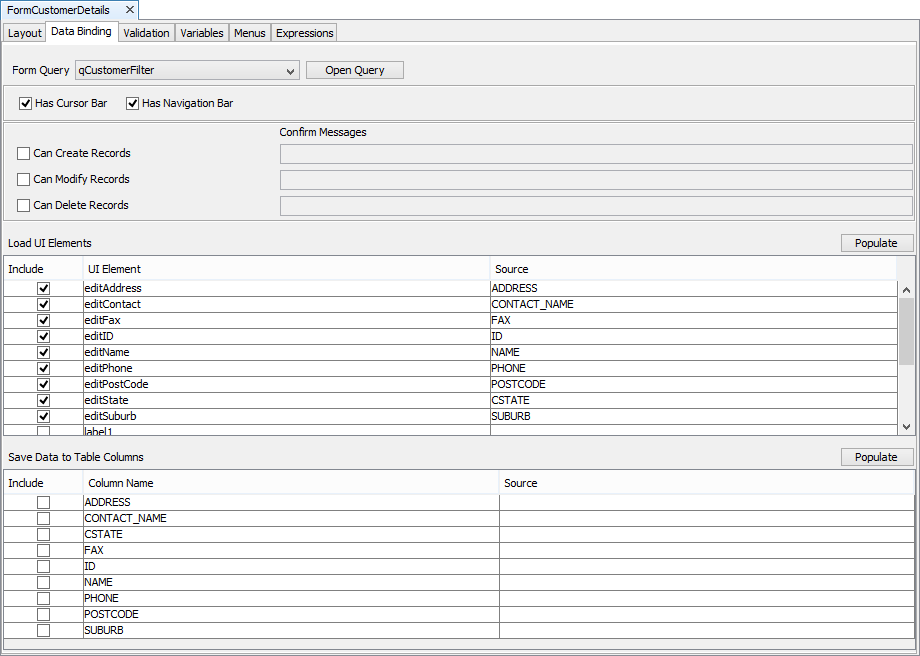The width and height of the screenshot is (920, 656).
Task: Expand the Form Query dropdown
Action: (290, 71)
